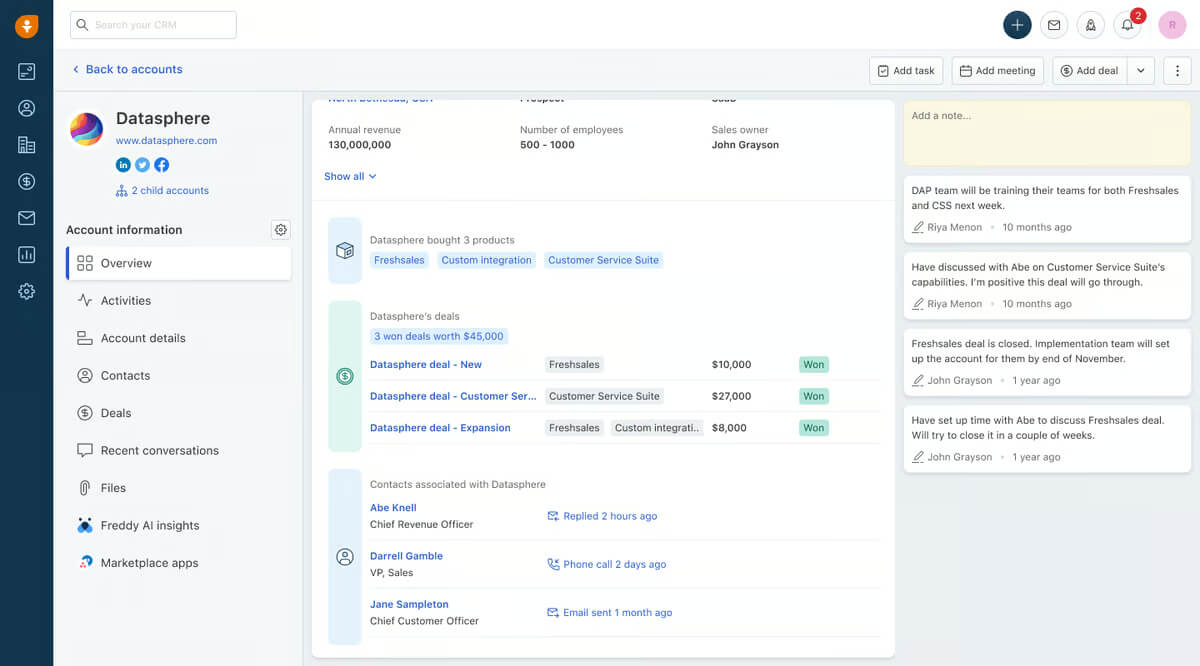1200x666 pixels.
Task: Open Datasphere deal - Customer Service deal
Action: [453, 396]
